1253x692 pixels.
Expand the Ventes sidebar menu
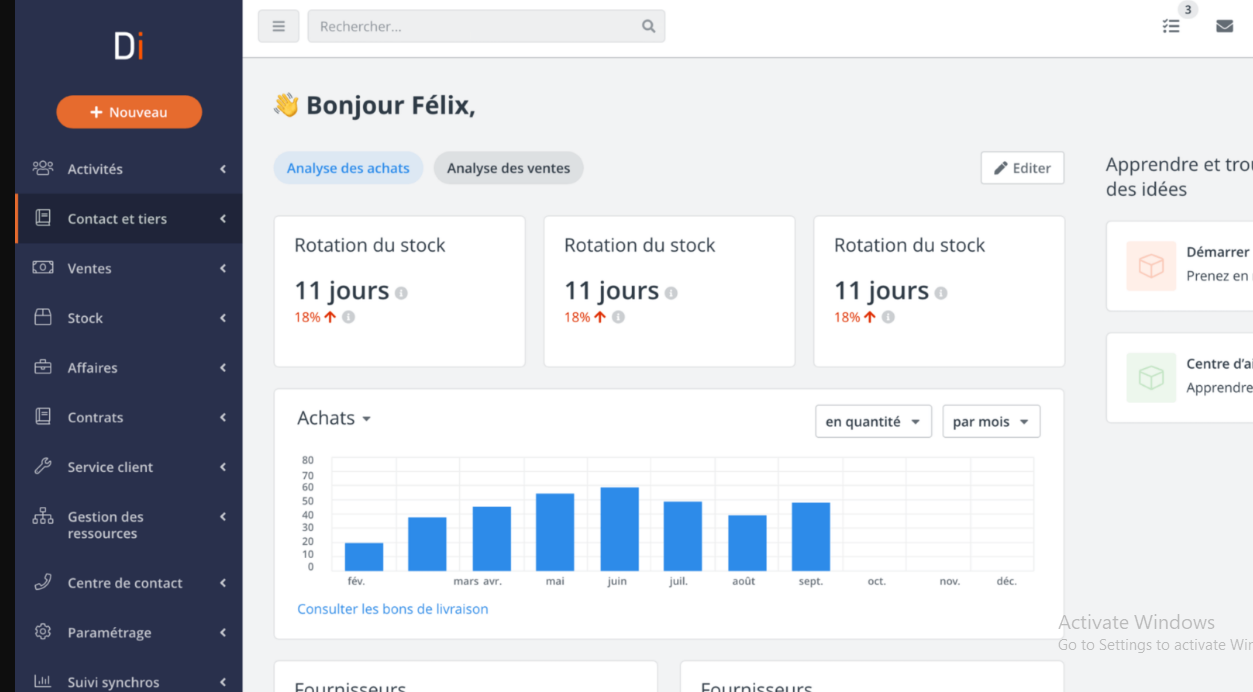(x=128, y=268)
